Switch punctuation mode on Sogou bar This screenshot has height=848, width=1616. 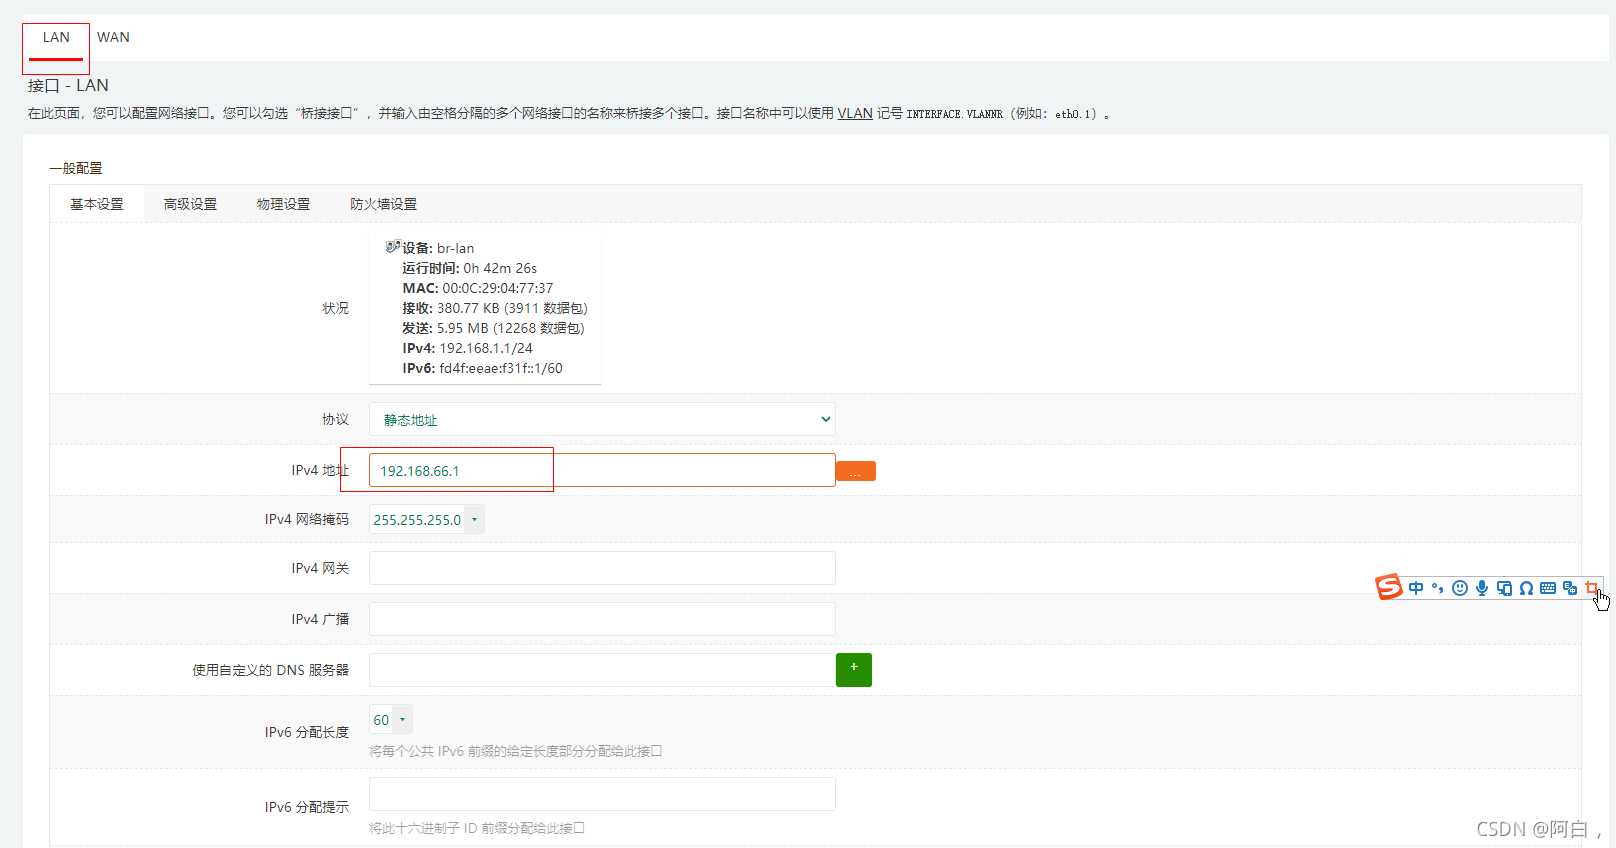tap(1438, 588)
